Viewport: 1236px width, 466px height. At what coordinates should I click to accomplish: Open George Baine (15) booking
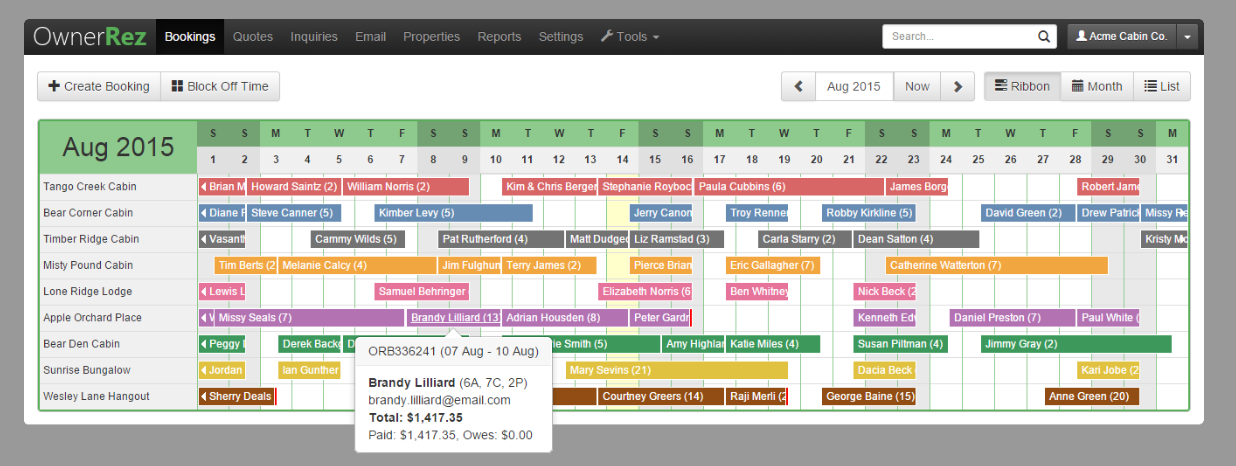[868, 397]
